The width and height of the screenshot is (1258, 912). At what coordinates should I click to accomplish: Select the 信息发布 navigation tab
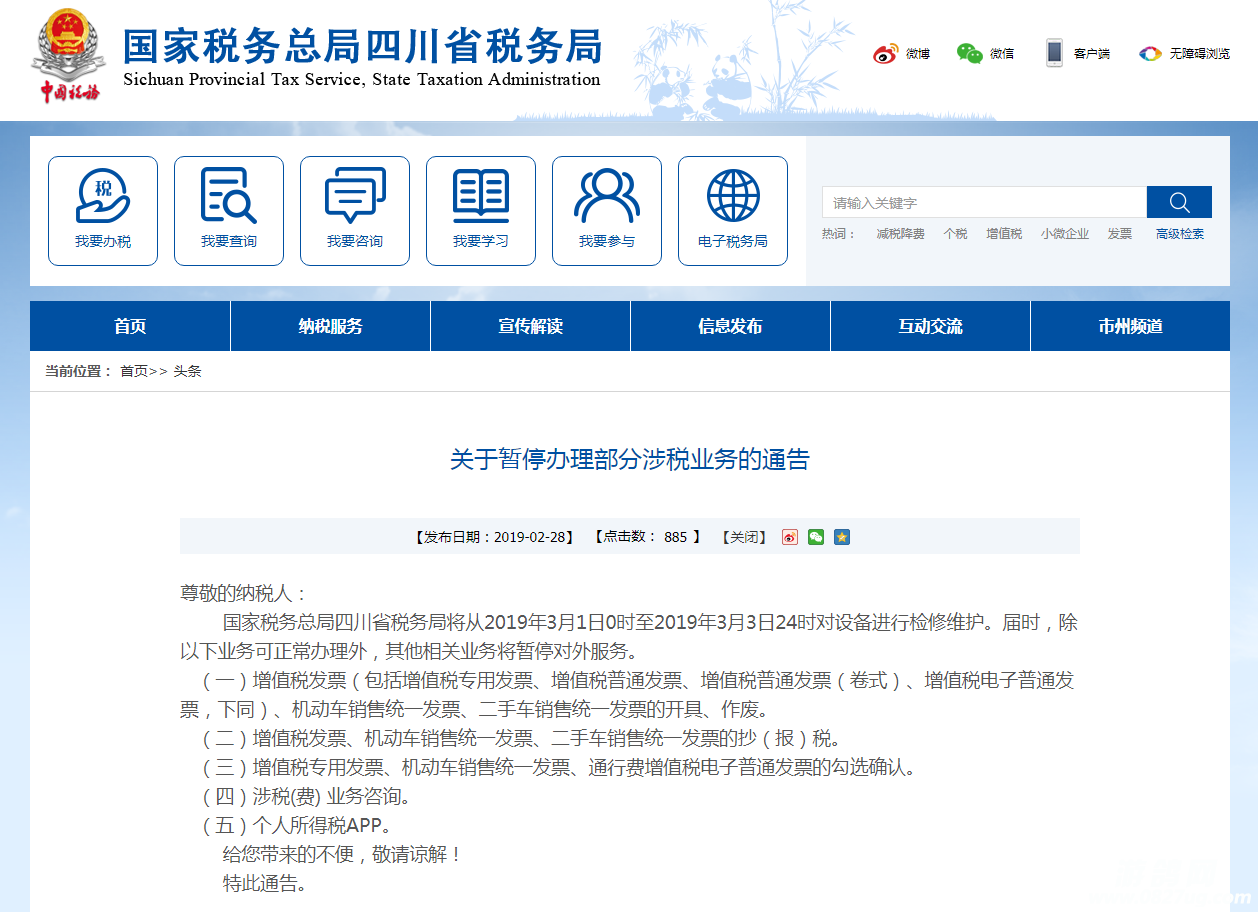coord(730,326)
